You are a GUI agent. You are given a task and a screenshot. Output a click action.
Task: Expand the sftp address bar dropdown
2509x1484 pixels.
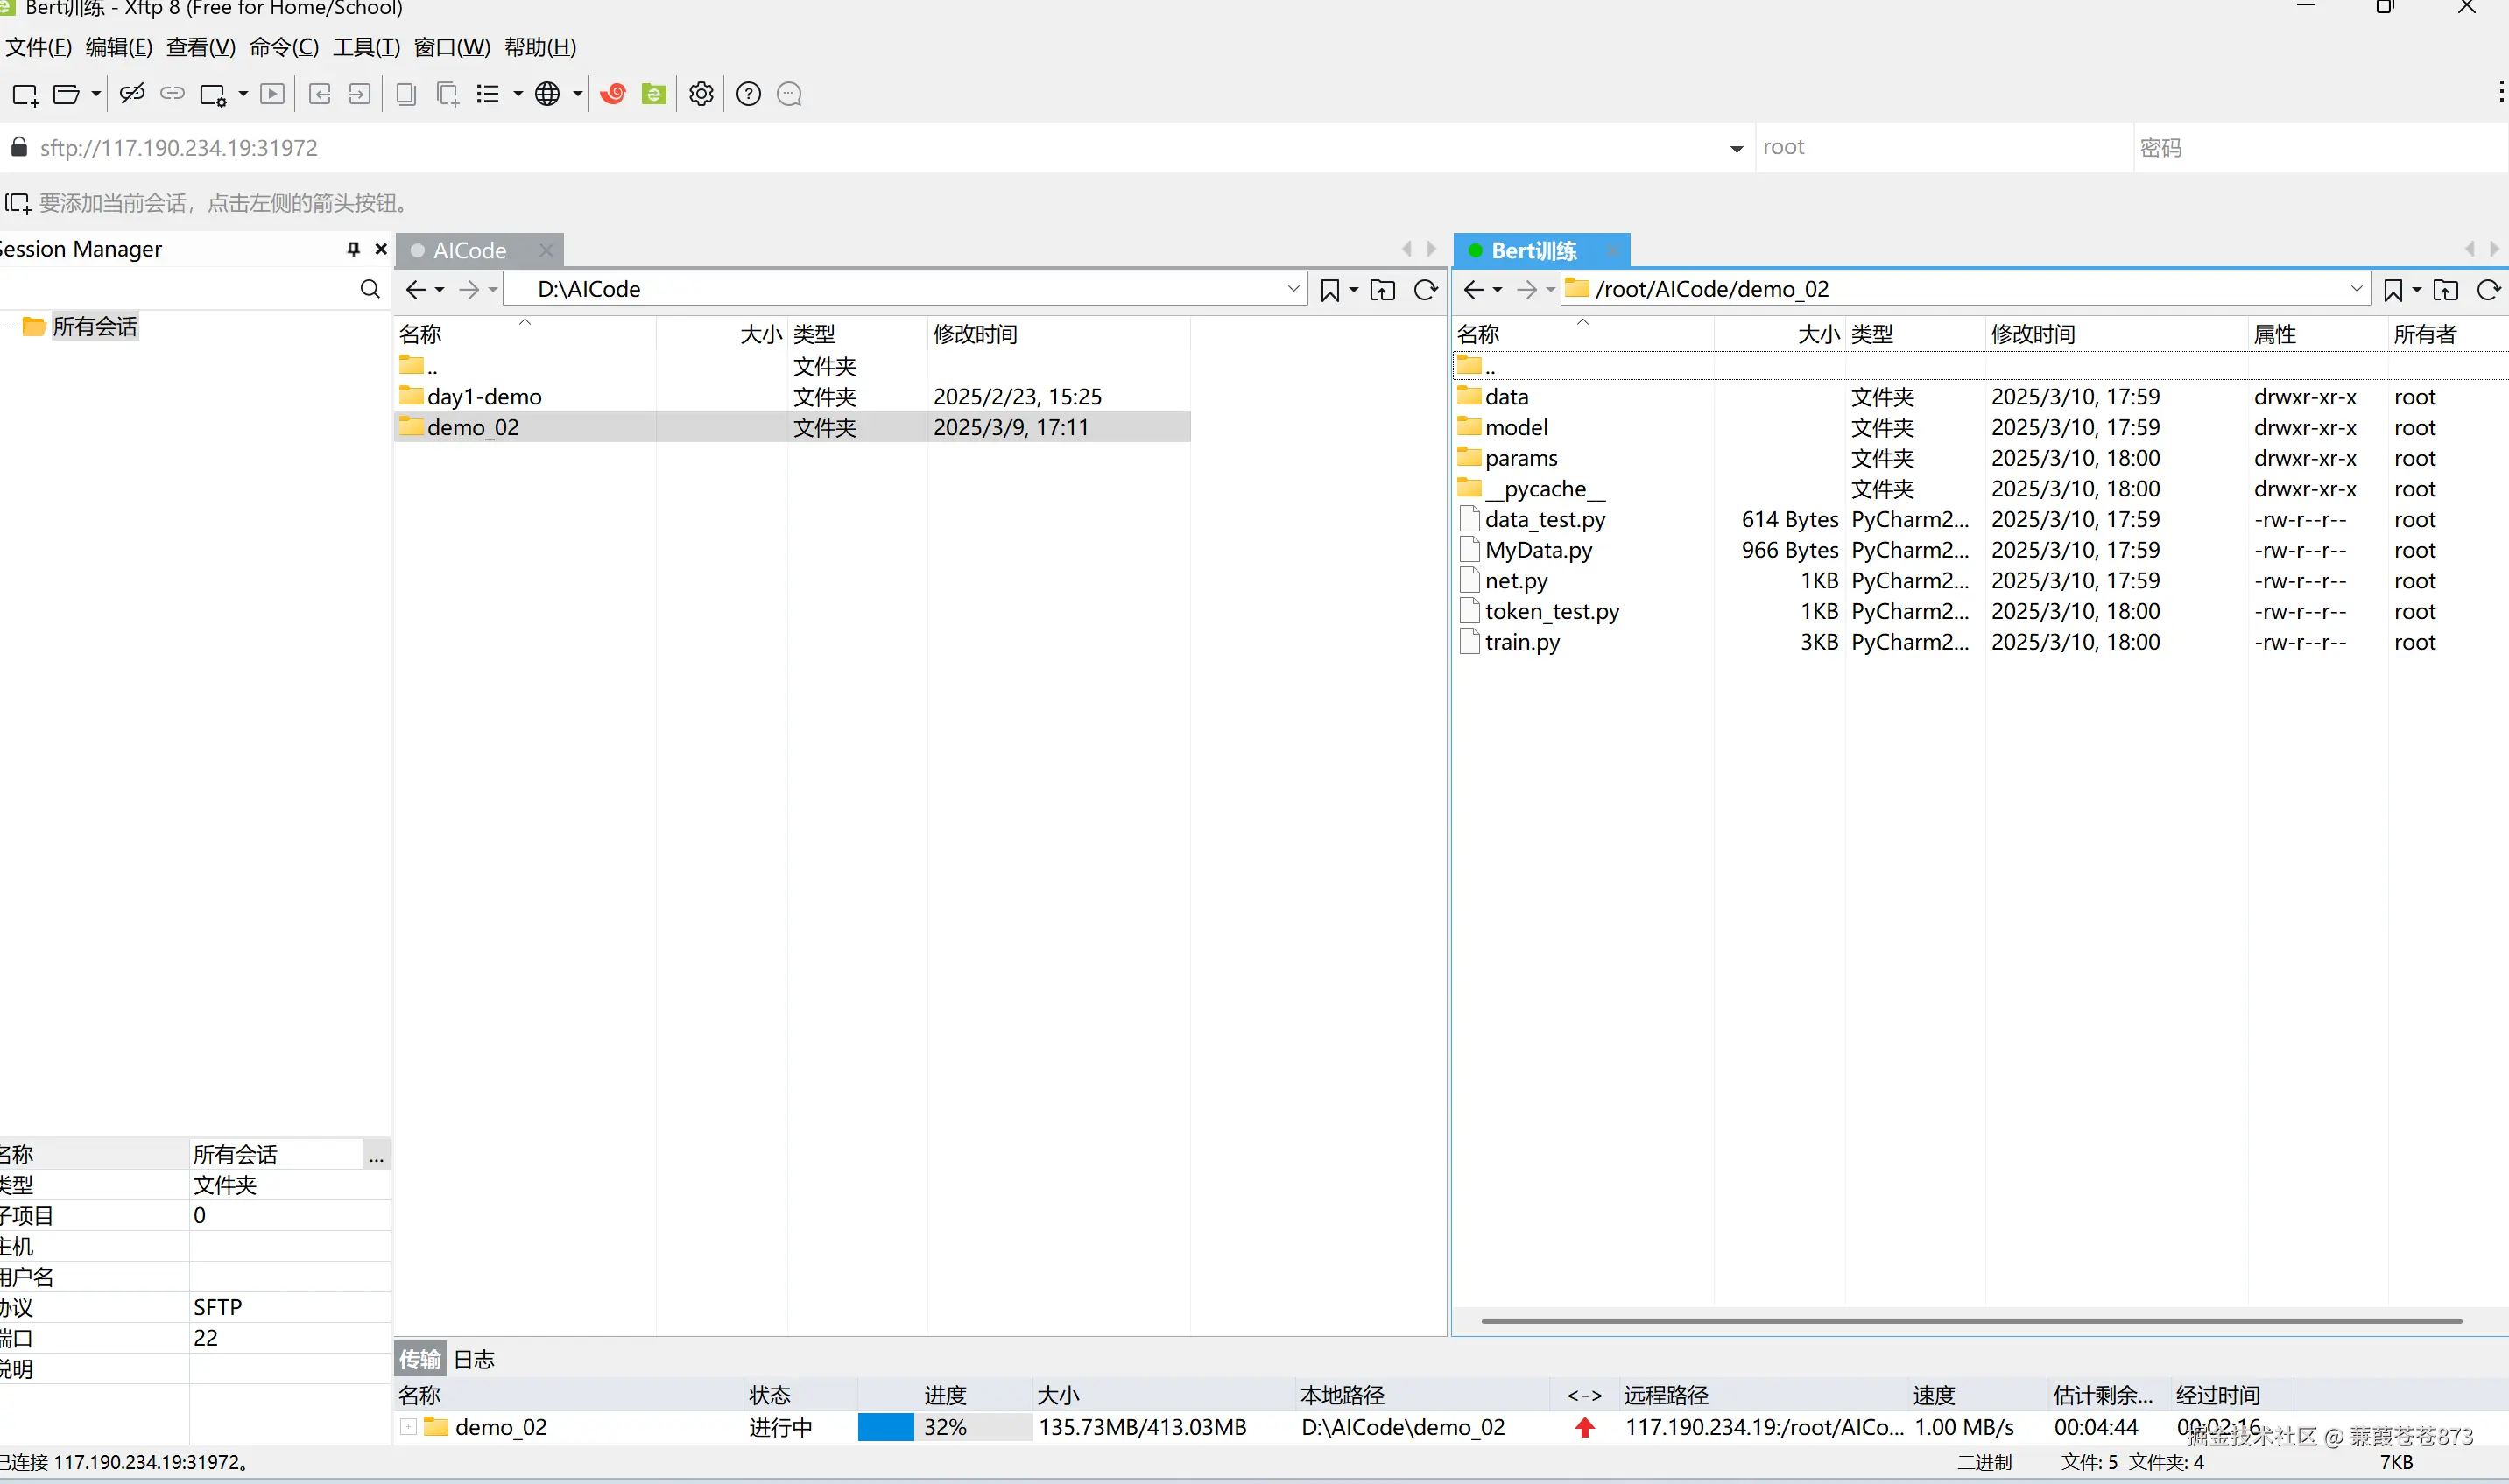[1736, 149]
